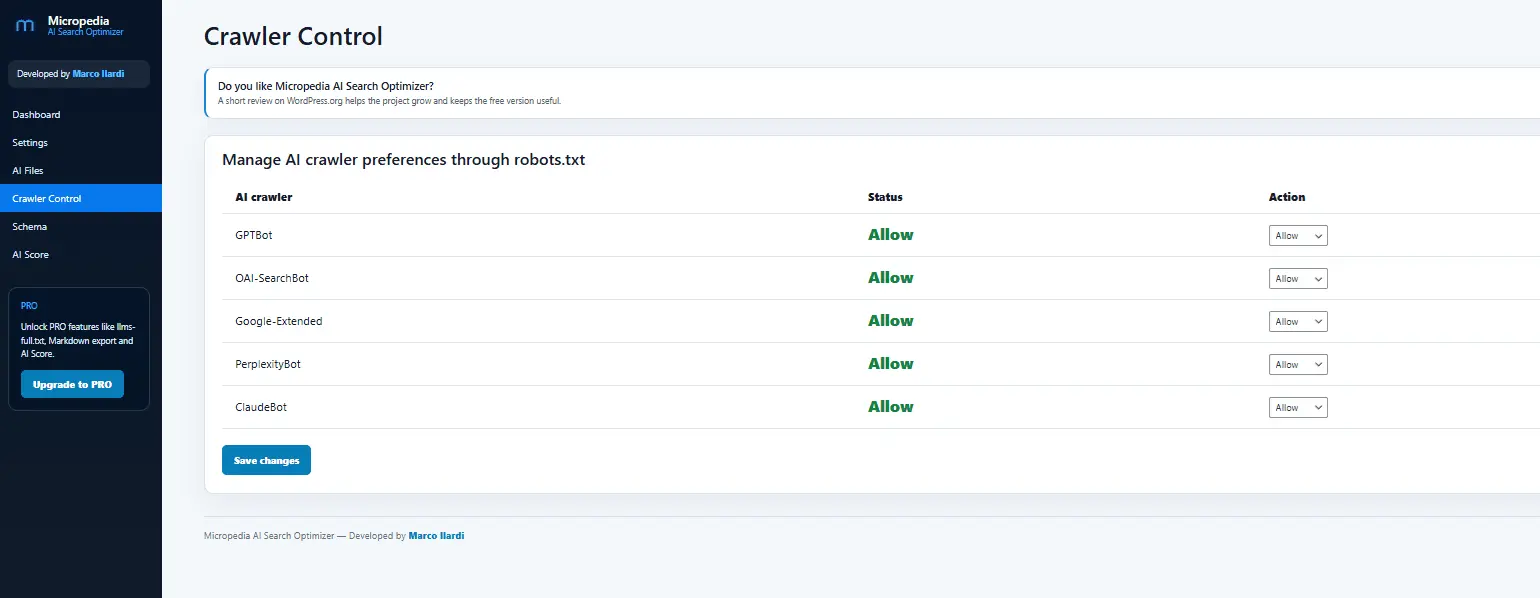Click the Allow status for ClaudeBot
This screenshot has width=1540, height=598.
[891, 407]
